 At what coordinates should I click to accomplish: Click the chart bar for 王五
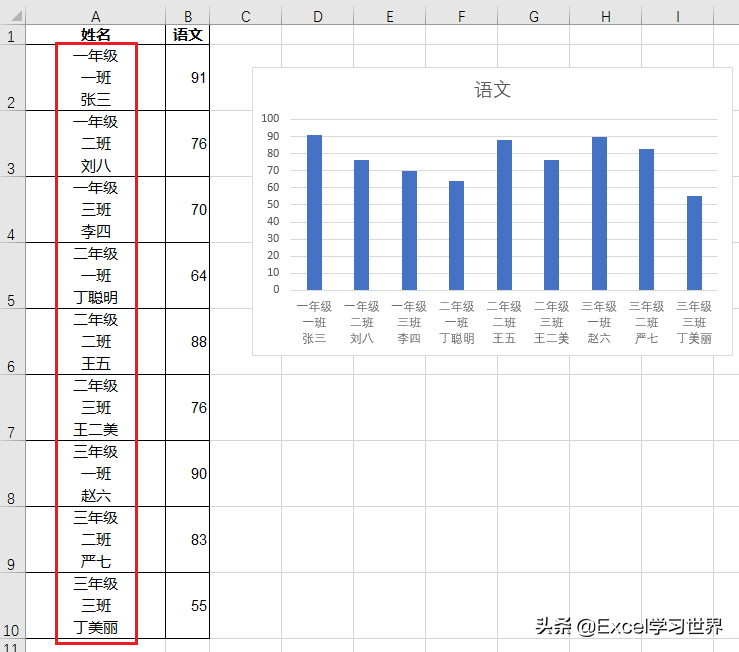tap(504, 215)
